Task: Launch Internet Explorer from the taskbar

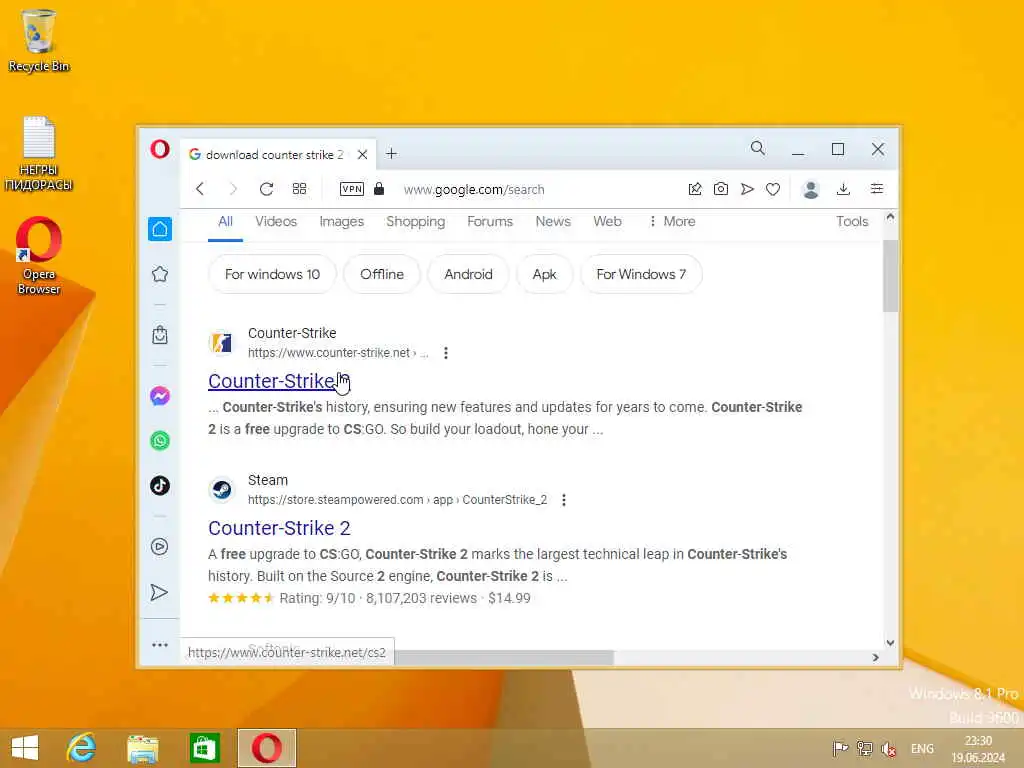Action: pyautogui.click(x=82, y=748)
